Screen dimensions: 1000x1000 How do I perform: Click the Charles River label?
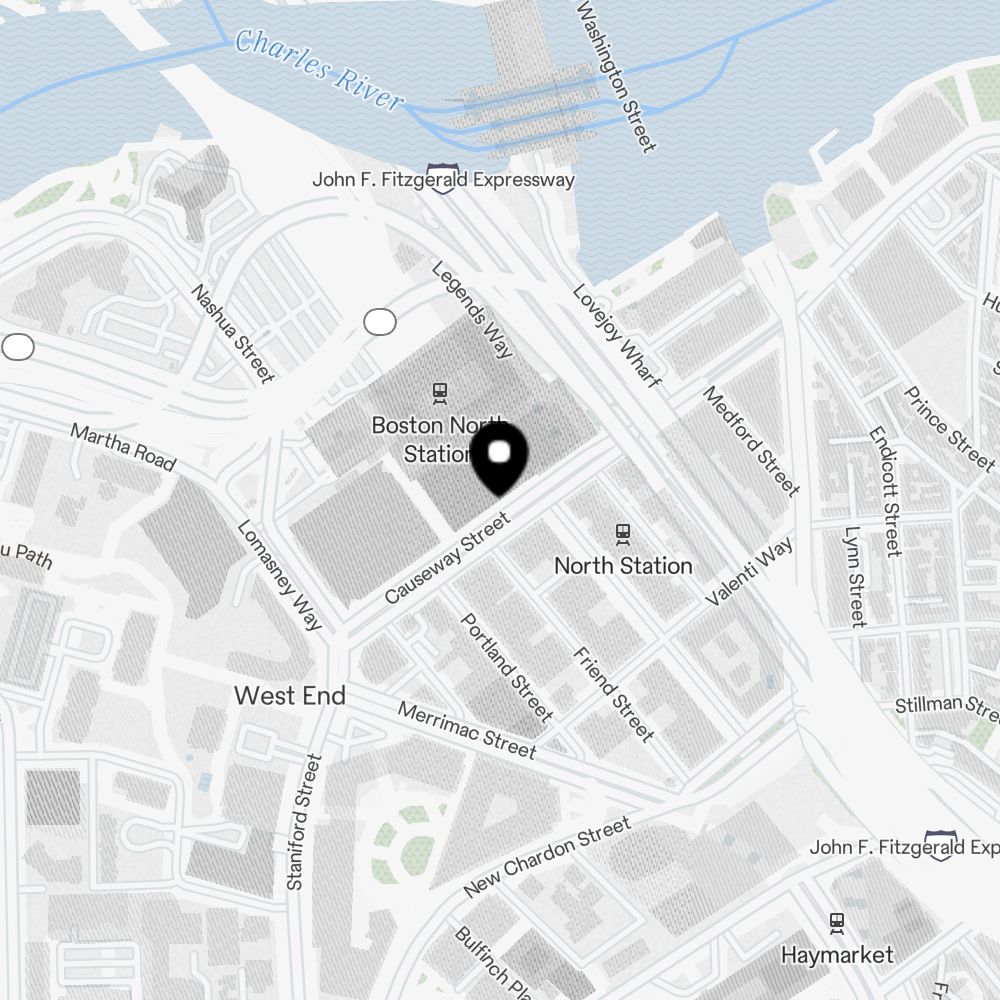tap(320, 69)
